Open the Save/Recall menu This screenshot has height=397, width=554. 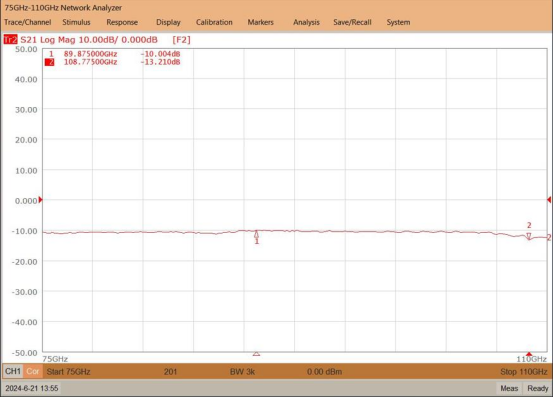352,22
